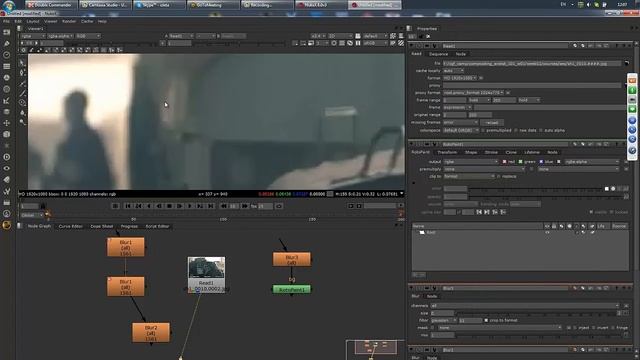Toggle the replace checkbox
640x360 pixels.
[498, 176]
